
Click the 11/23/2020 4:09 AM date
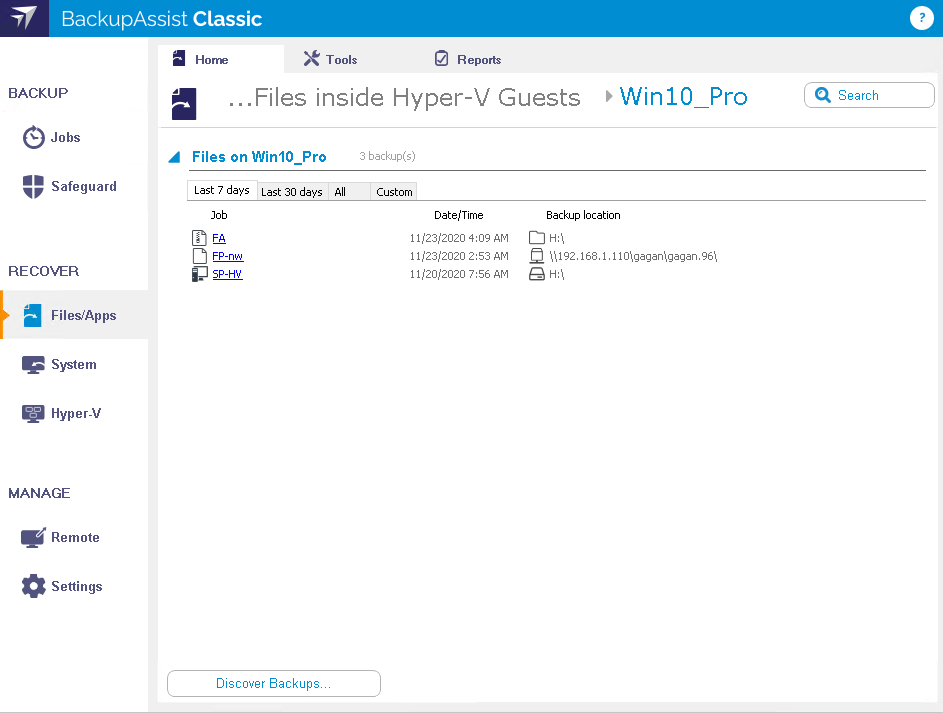click(459, 238)
